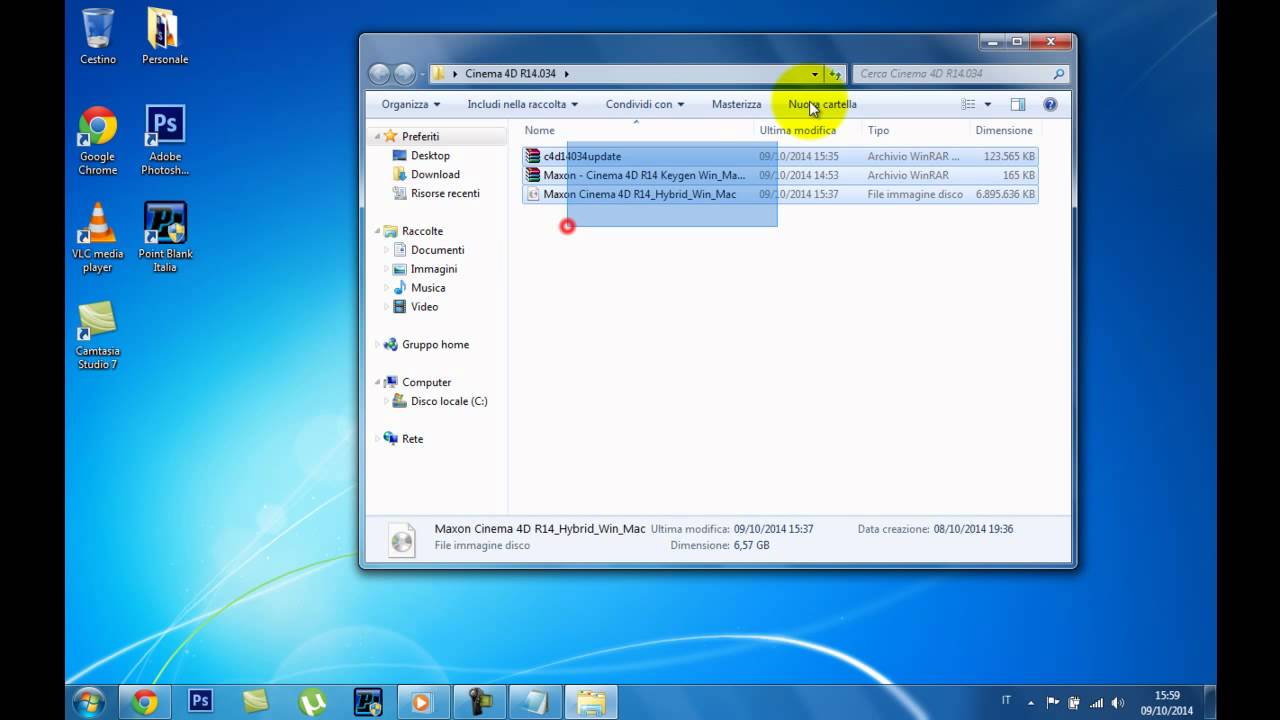The height and width of the screenshot is (720, 1280).
Task: Open the view options dropdown arrow
Action: [x=987, y=104]
